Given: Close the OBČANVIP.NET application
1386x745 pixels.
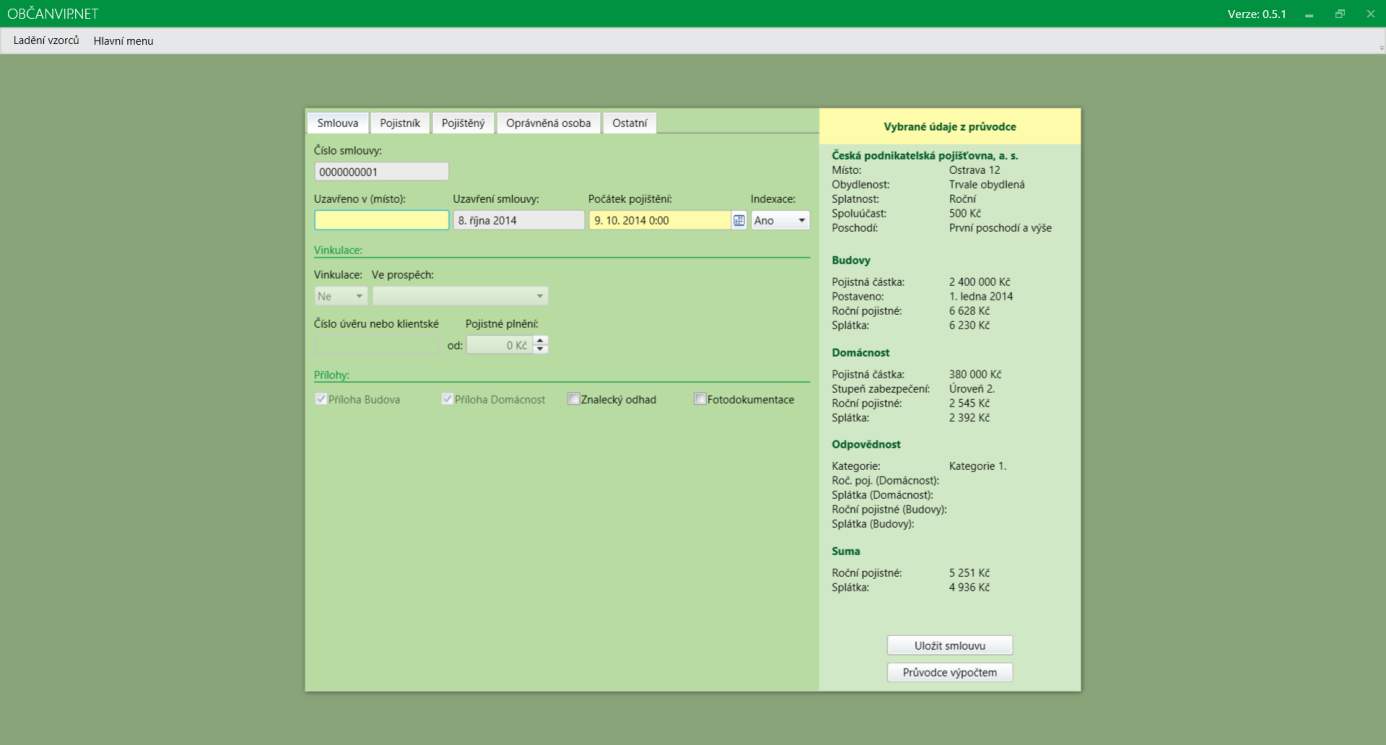Looking at the screenshot, I should coord(1370,14).
